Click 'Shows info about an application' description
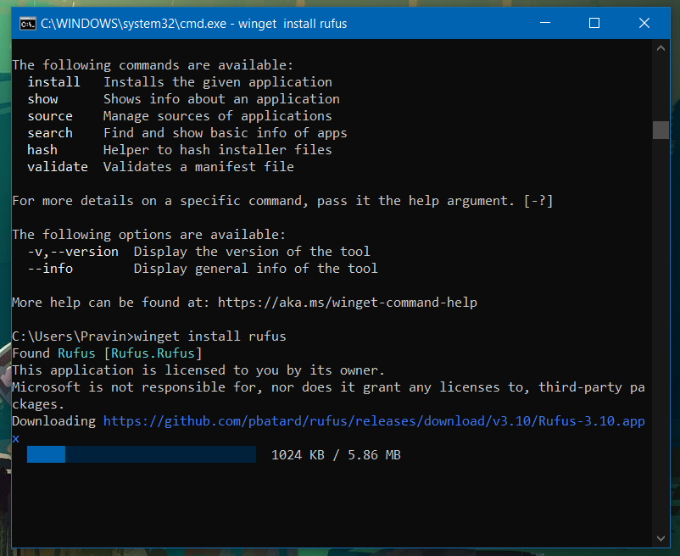680x556 pixels. pyautogui.click(x=222, y=99)
